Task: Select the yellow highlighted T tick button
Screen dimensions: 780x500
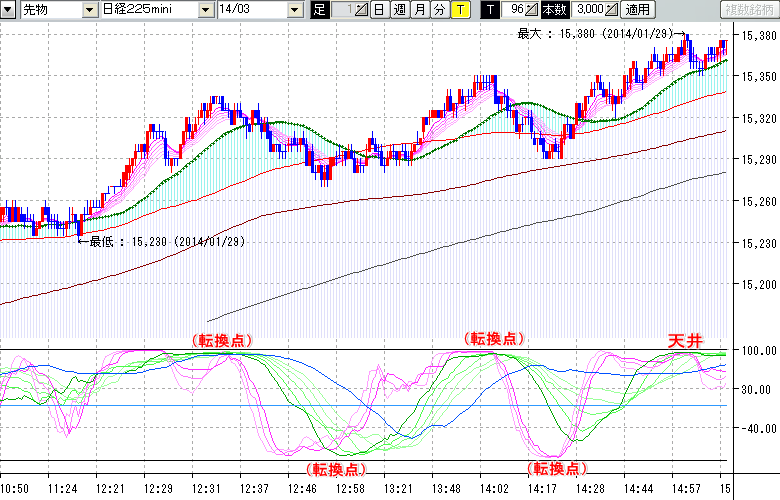Action: 459,10
